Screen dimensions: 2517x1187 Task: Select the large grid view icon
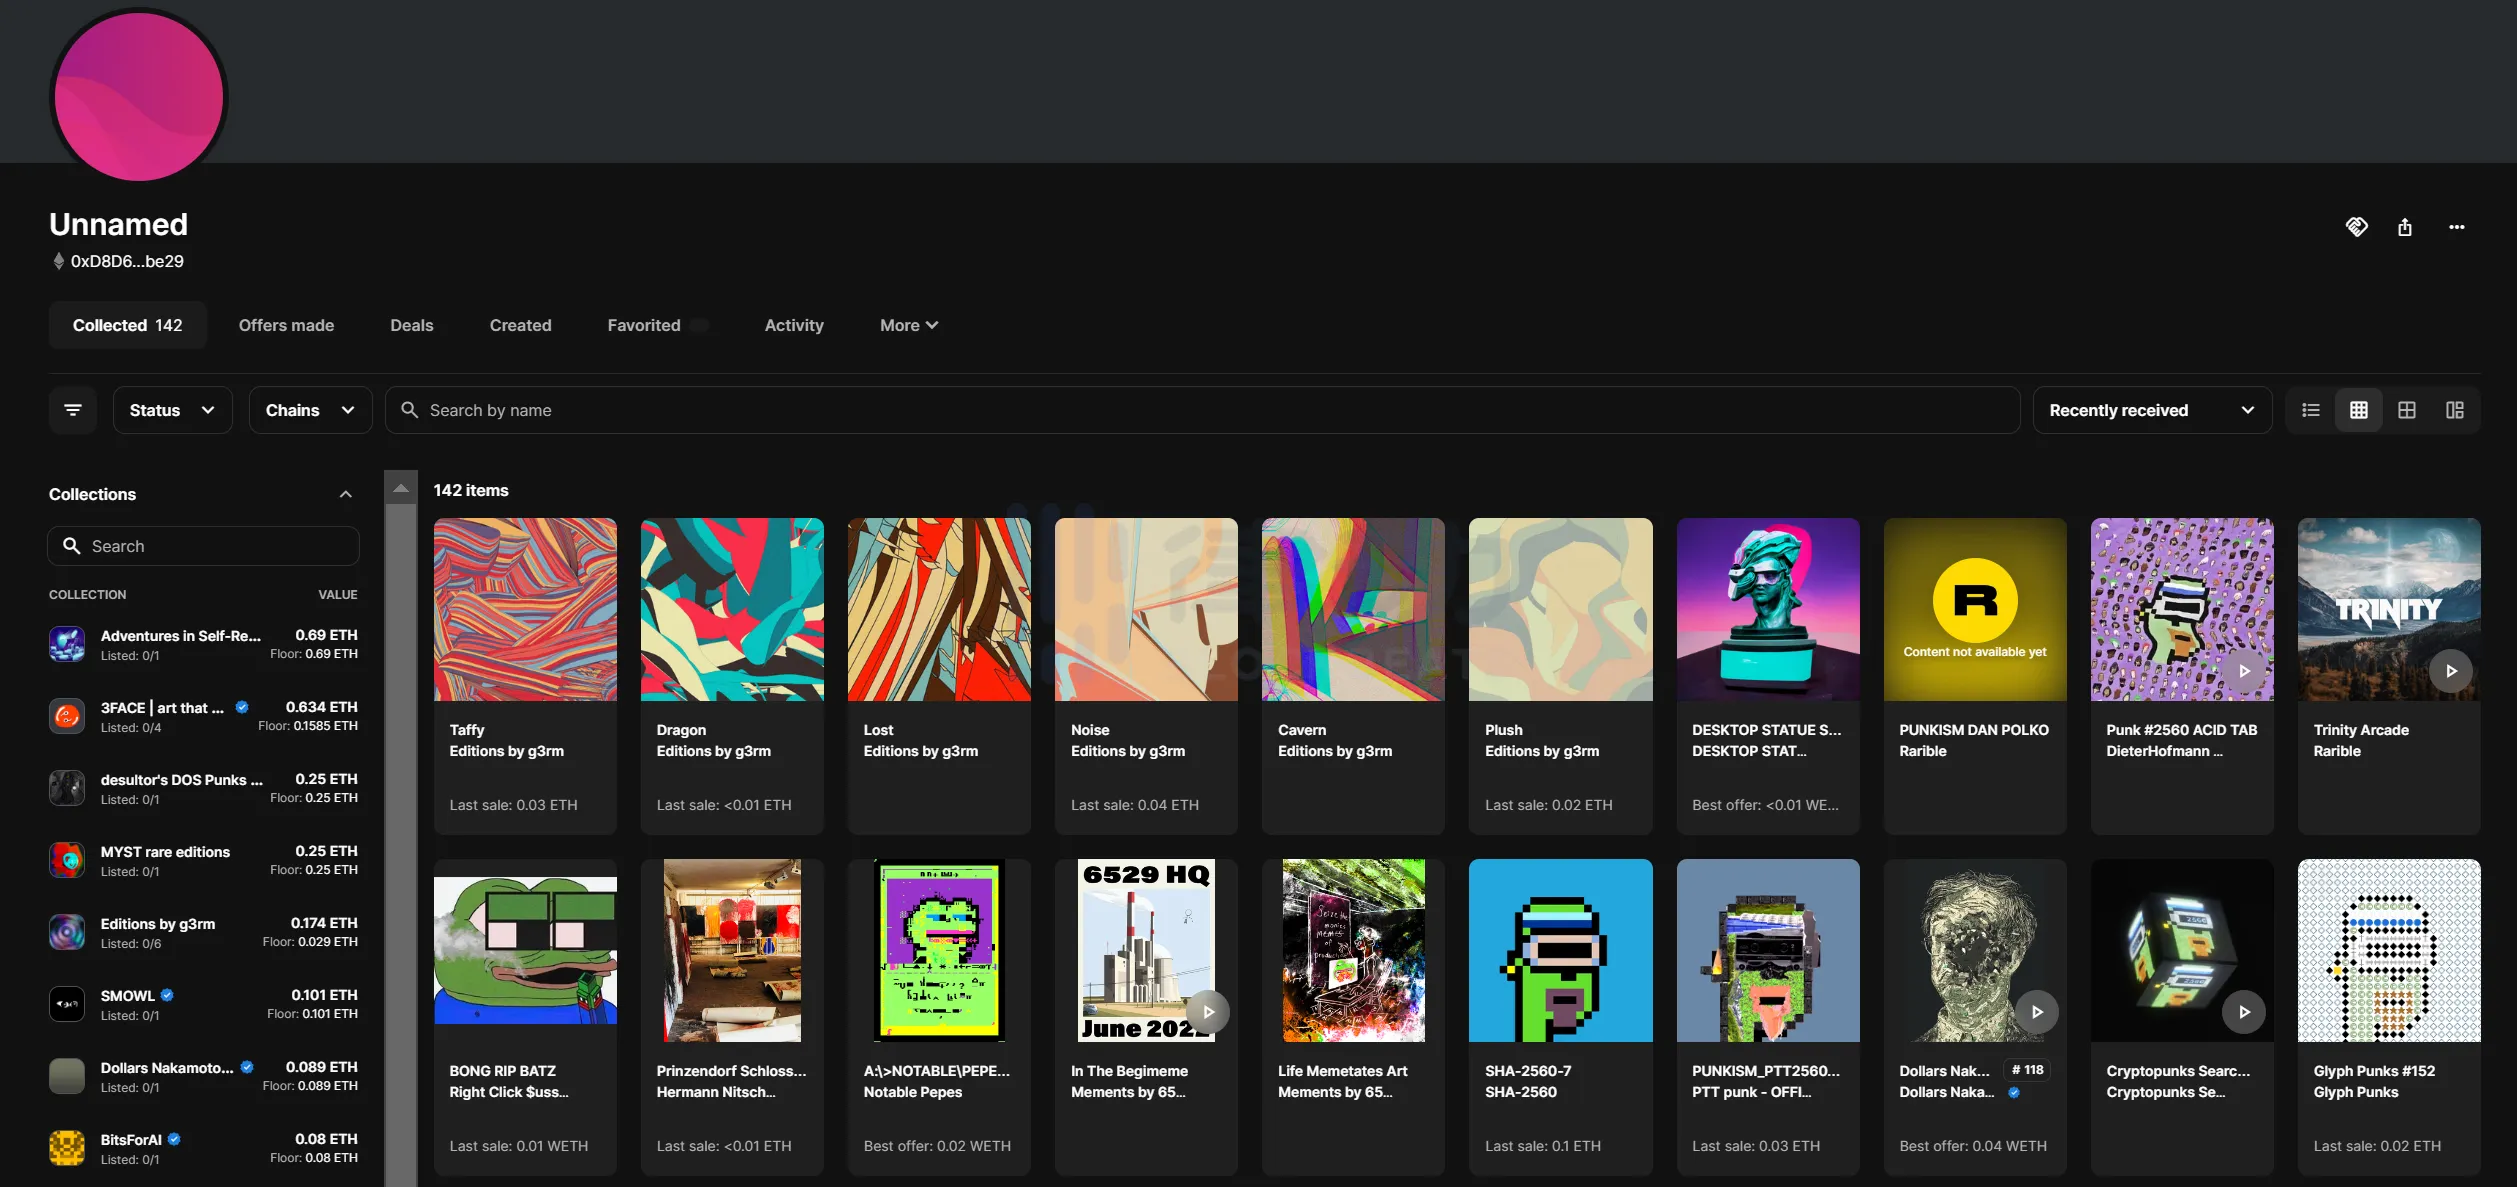click(x=2406, y=410)
